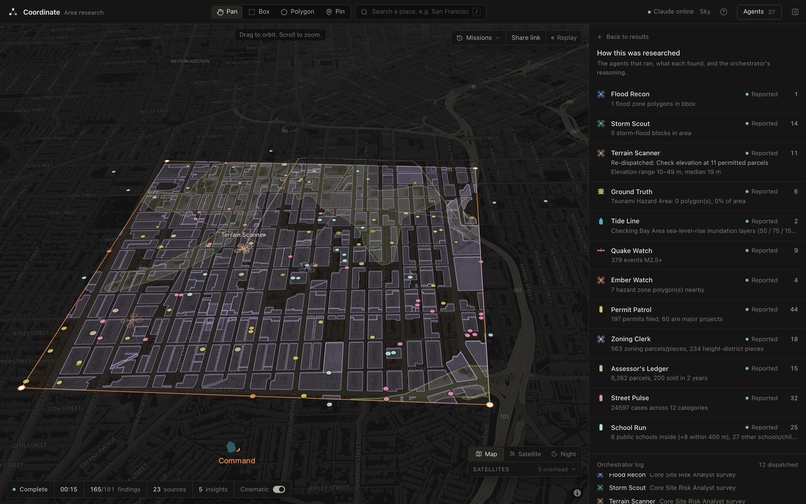Select the Pin tool
The height and width of the screenshot is (504, 806).
click(335, 12)
